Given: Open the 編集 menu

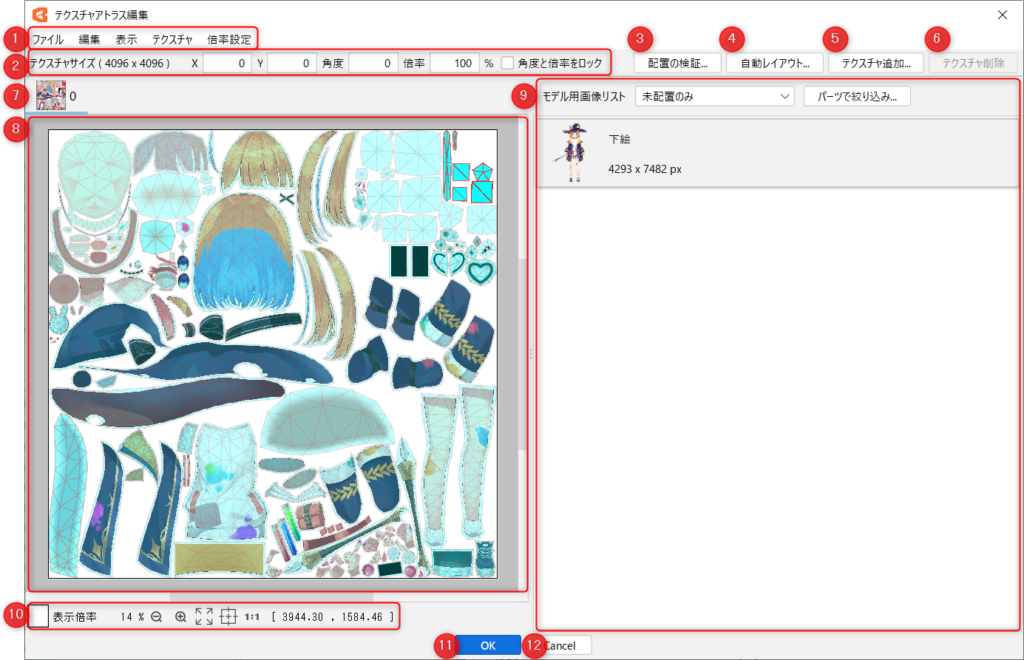Looking at the screenshot, I should point(89,40).
